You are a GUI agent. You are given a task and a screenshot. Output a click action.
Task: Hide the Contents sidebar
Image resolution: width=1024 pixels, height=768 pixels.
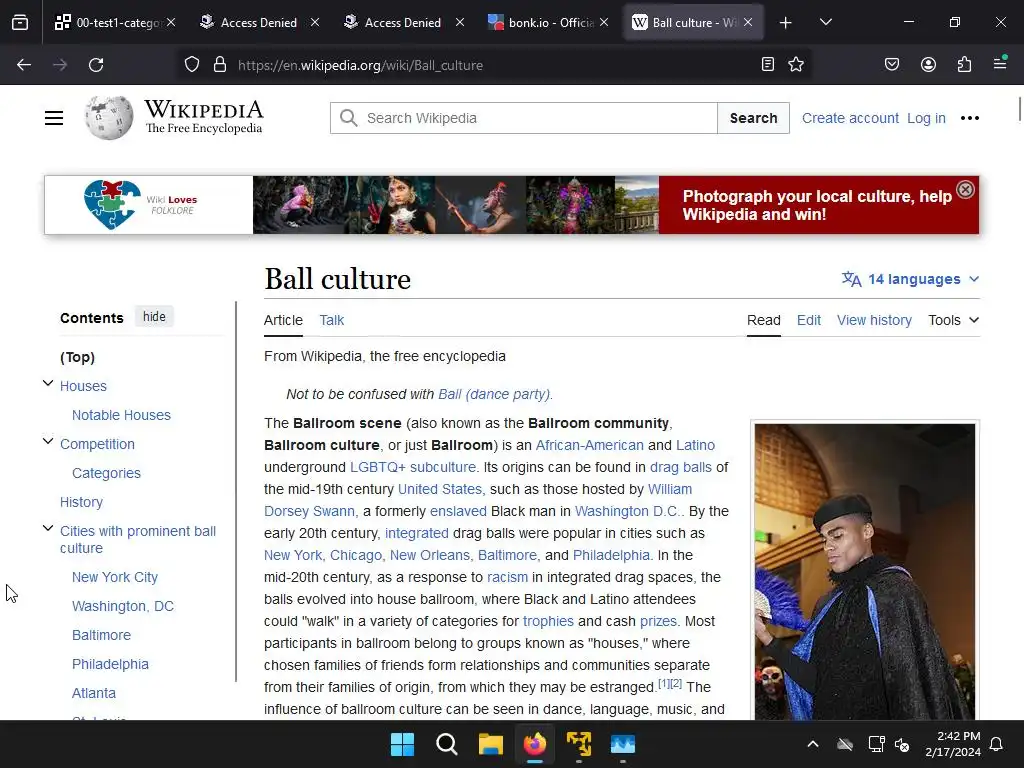(x=154, y=317)
